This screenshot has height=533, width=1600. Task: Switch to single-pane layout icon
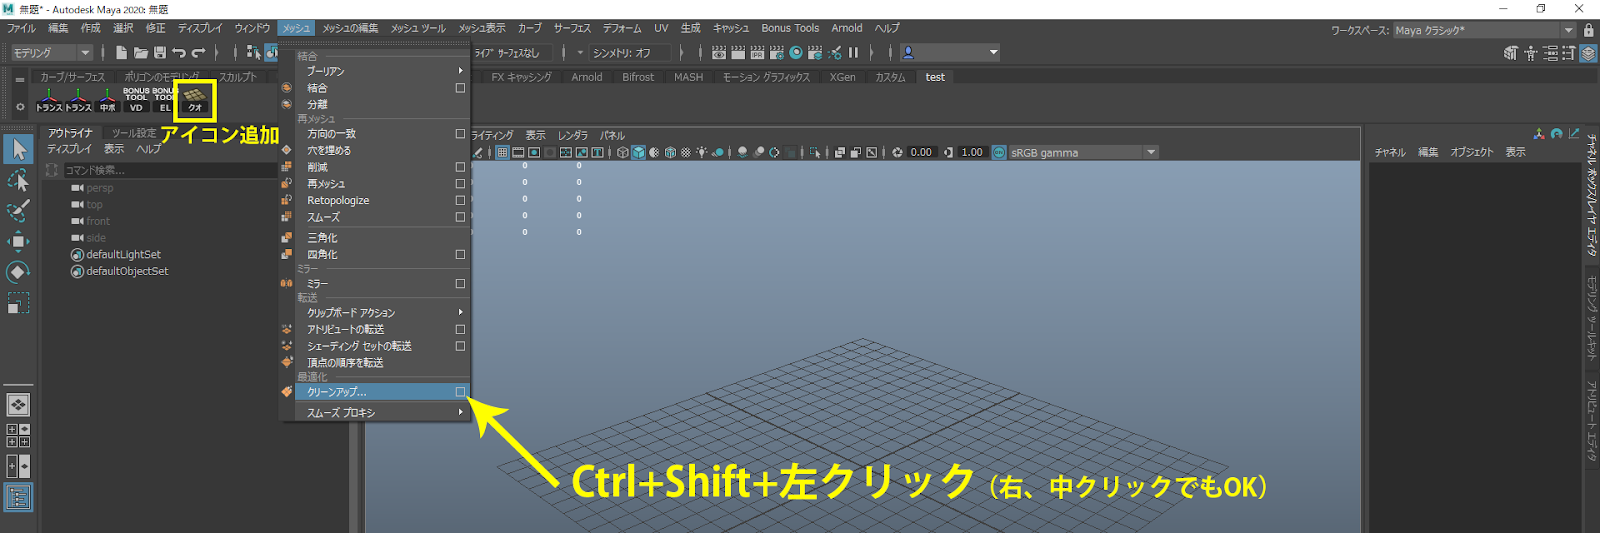tap(18, 405)
